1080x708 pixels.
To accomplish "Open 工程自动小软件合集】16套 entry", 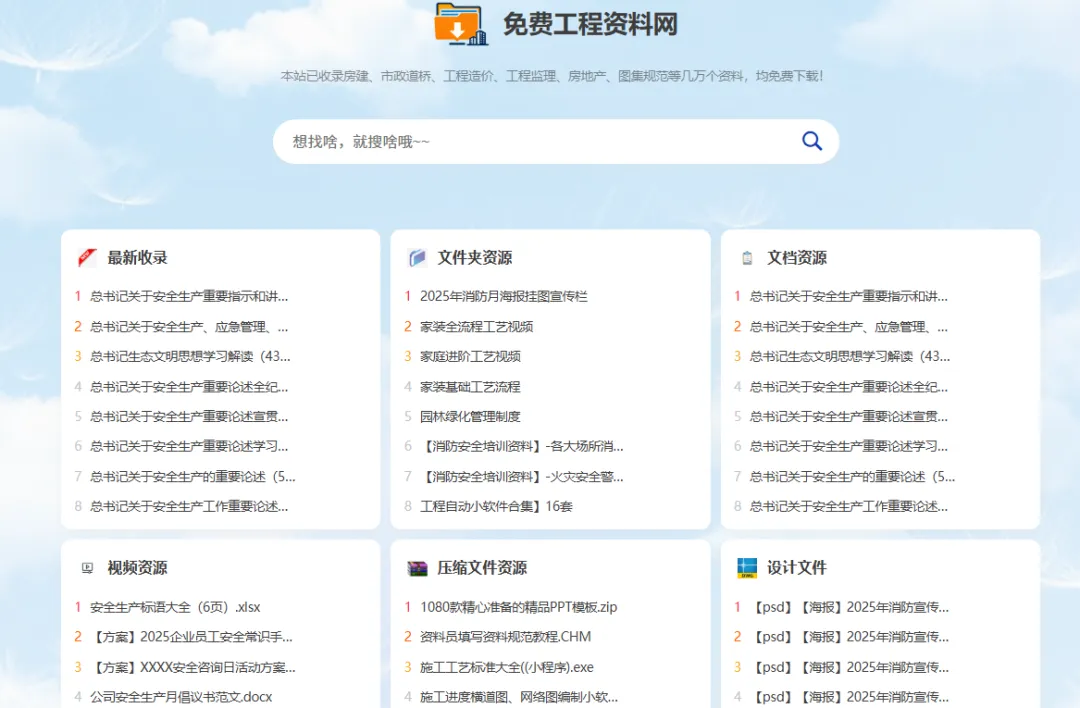I will 496,506.
